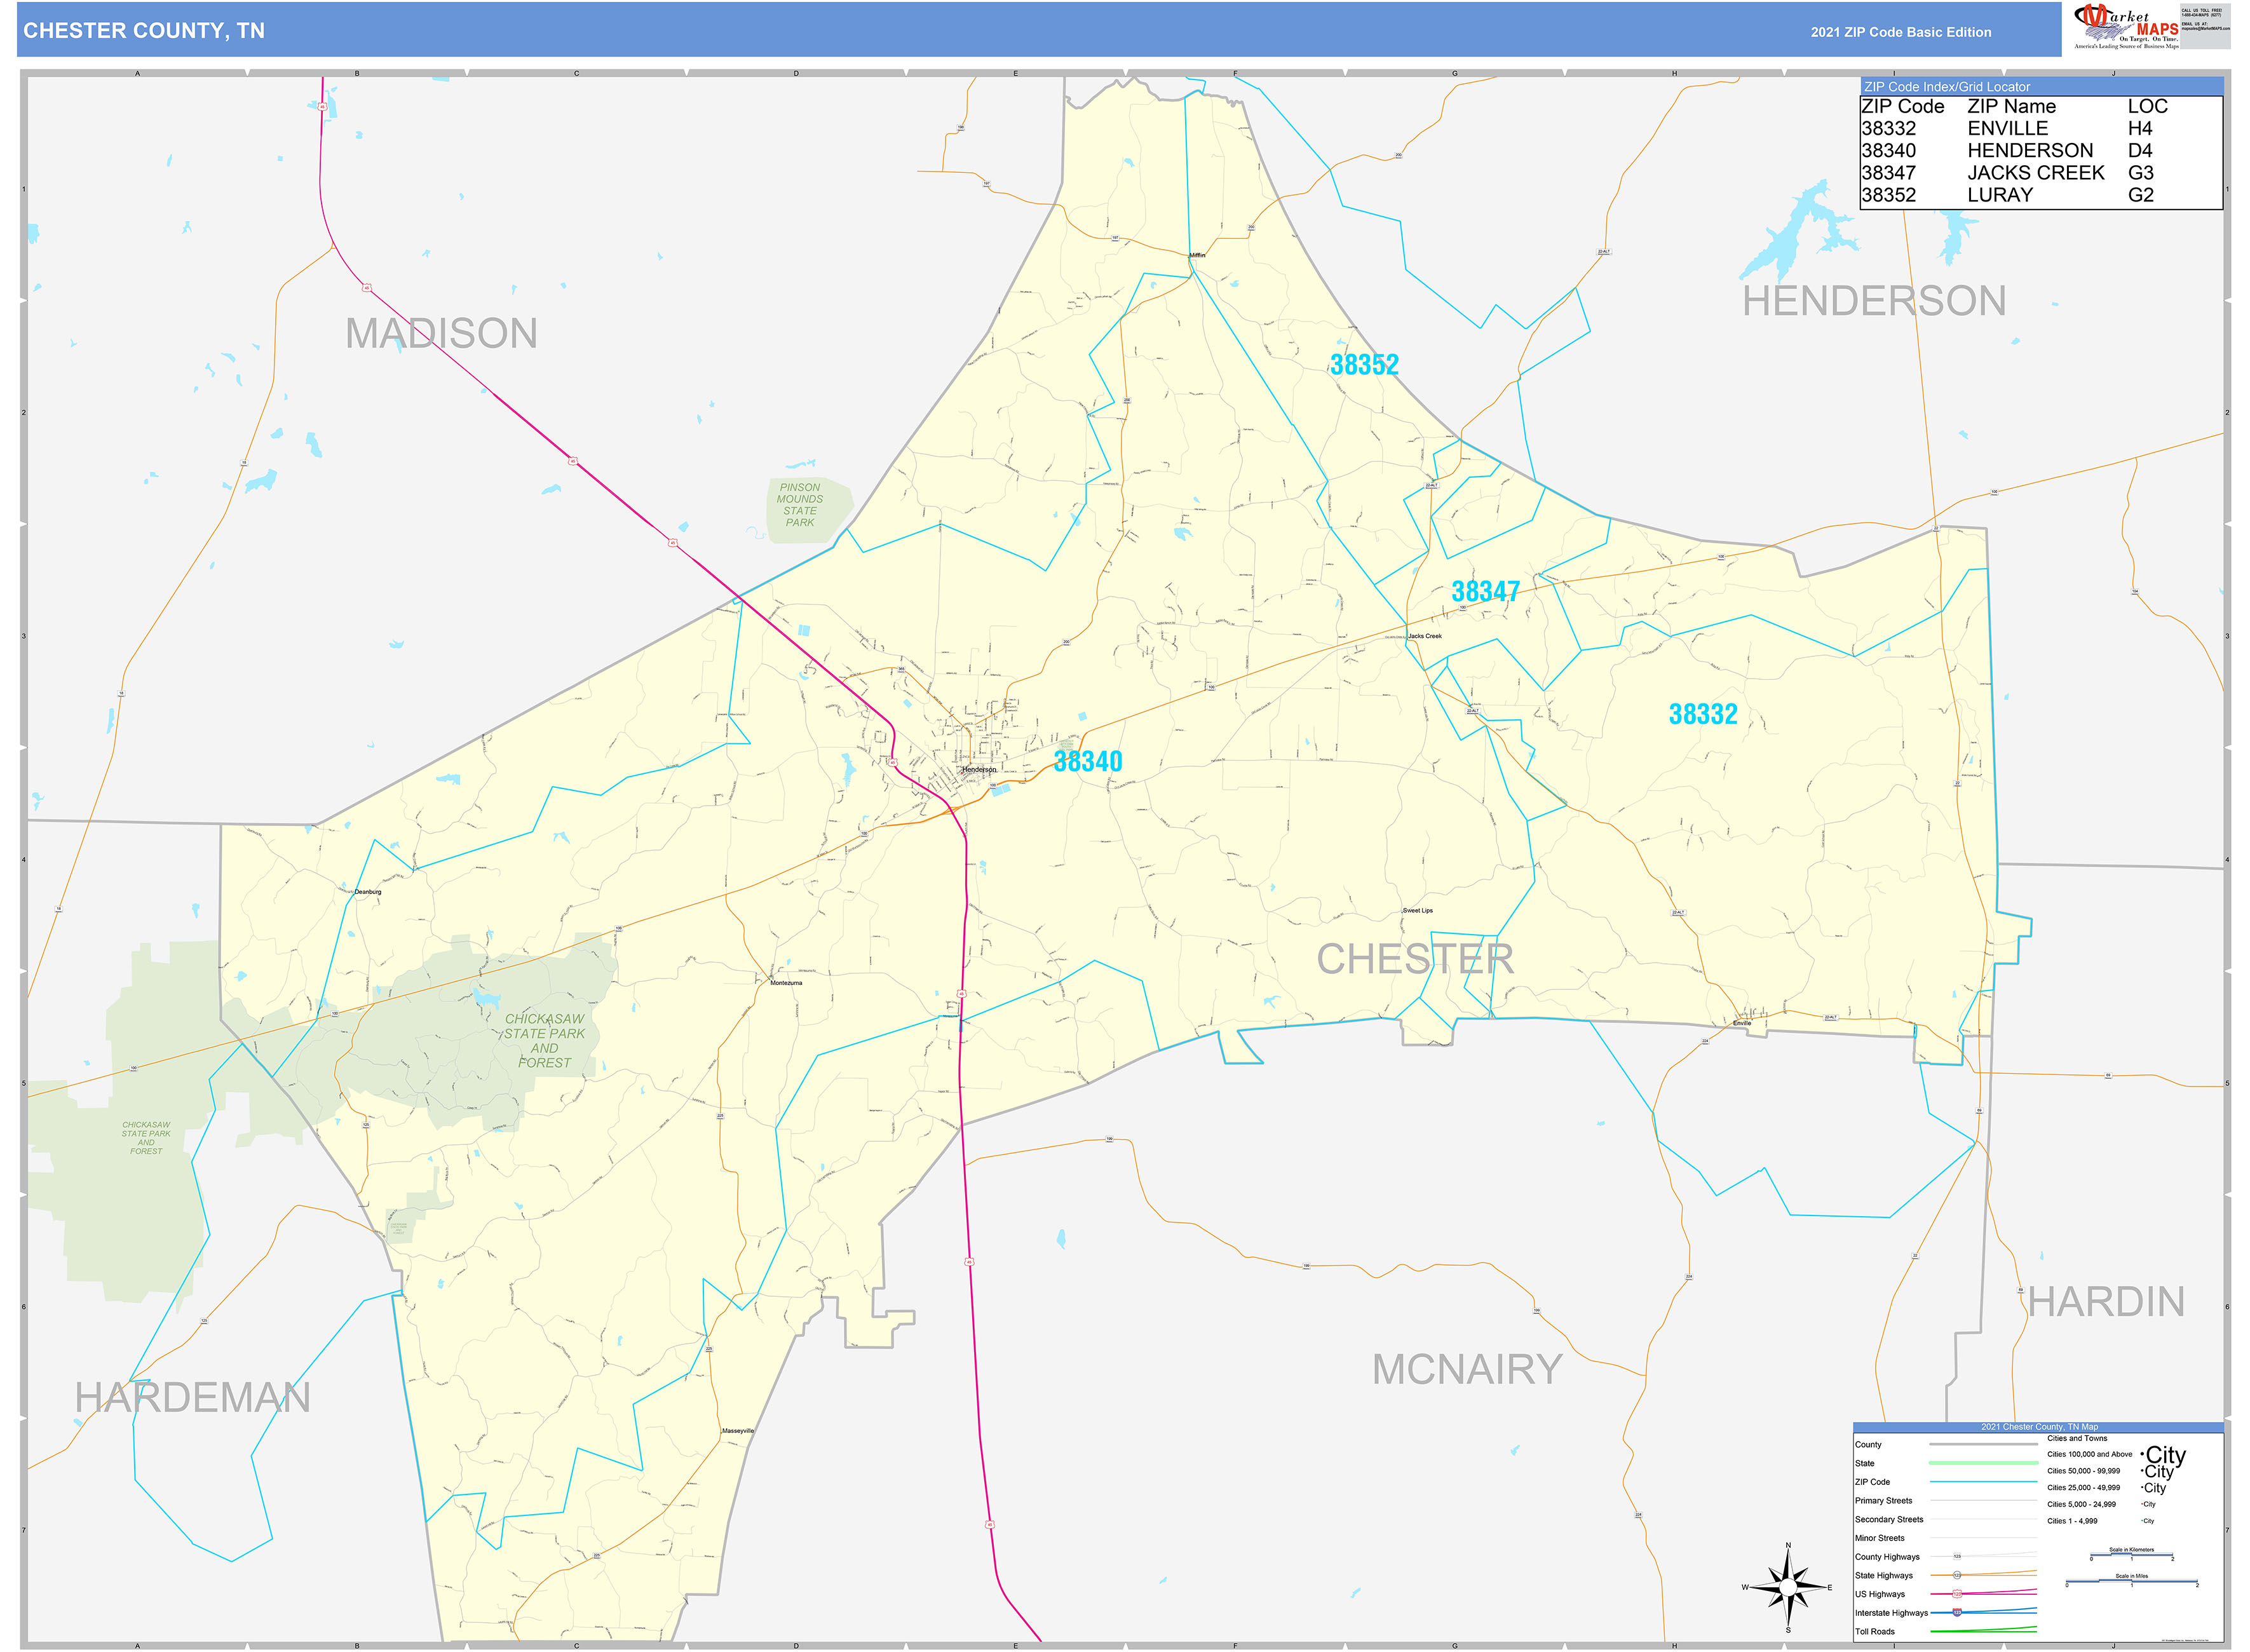
Task: Click the 'Scale in Miles' bar in the legend
Action: 2131,1581
